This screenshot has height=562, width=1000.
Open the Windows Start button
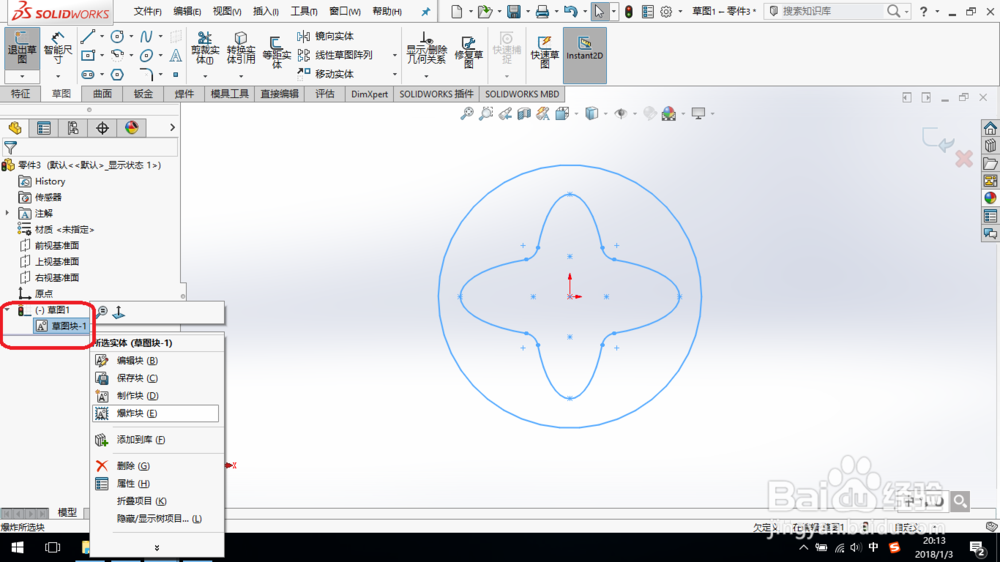click(x=17, y=547)
